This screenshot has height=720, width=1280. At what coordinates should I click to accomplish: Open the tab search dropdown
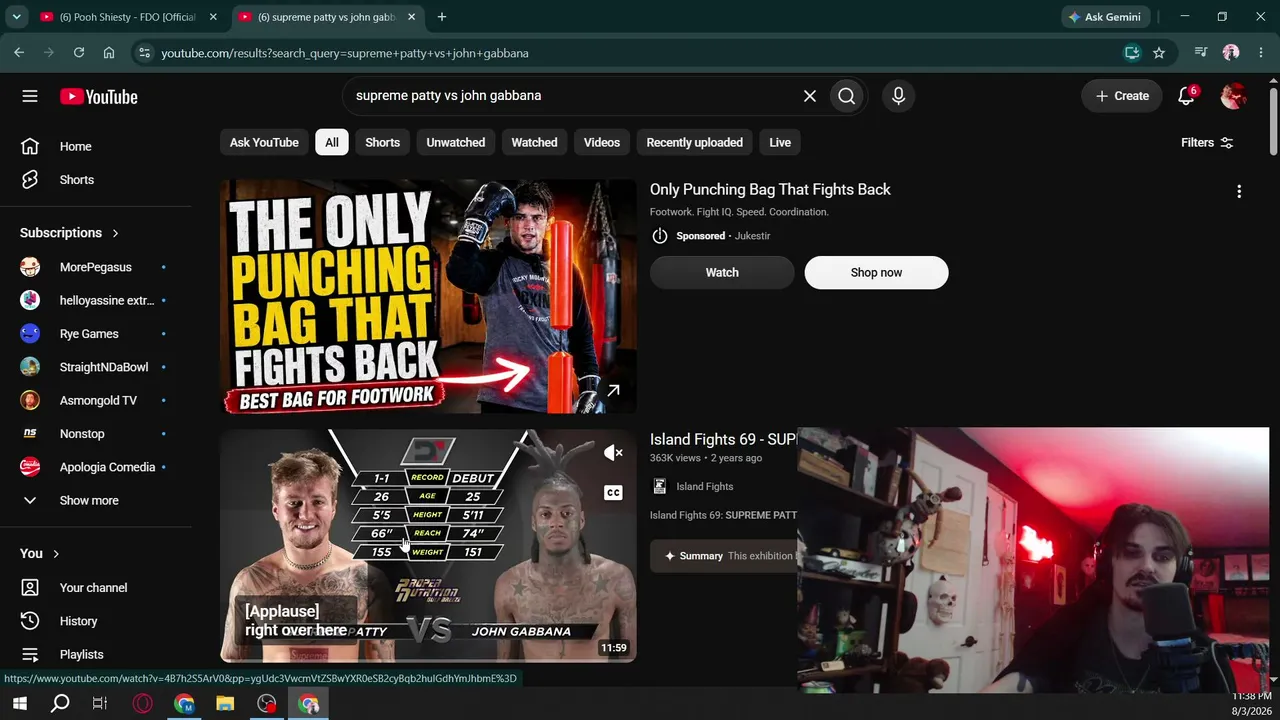click(x=16, y=17)
